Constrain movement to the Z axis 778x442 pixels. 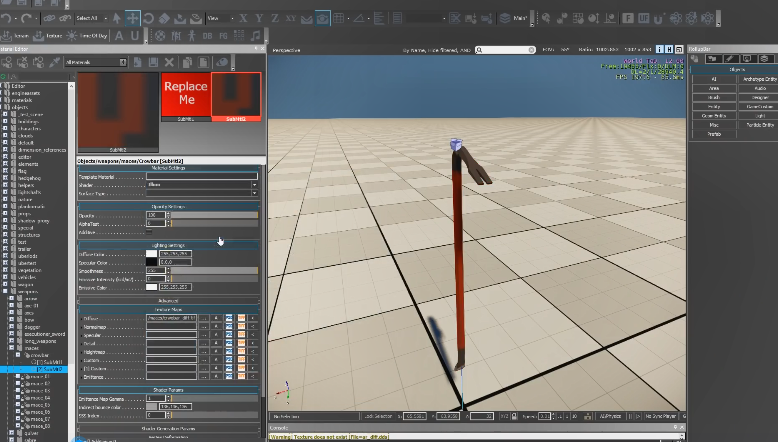point(275,18)
